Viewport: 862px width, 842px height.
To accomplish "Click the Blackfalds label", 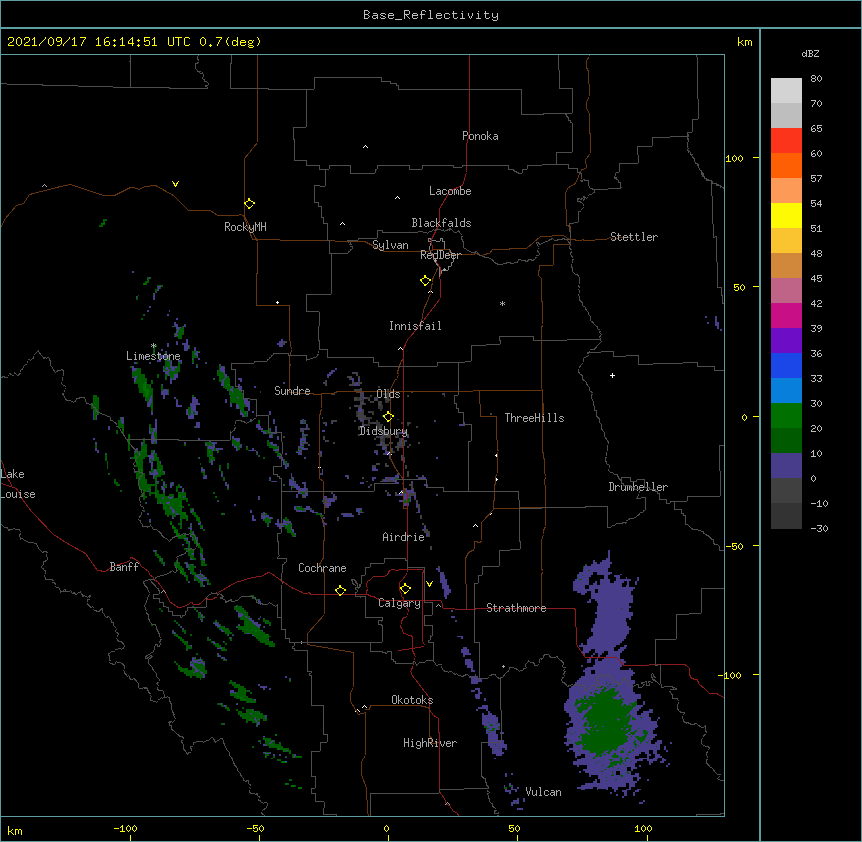I will point(441,223).
